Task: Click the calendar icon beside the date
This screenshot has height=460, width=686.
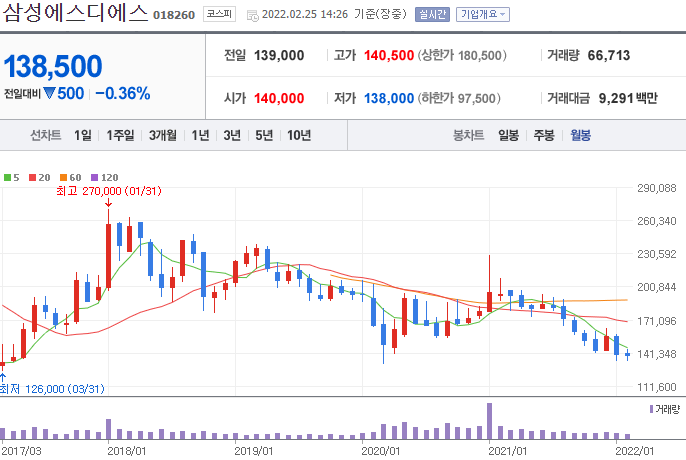Action: click(253, 16)
